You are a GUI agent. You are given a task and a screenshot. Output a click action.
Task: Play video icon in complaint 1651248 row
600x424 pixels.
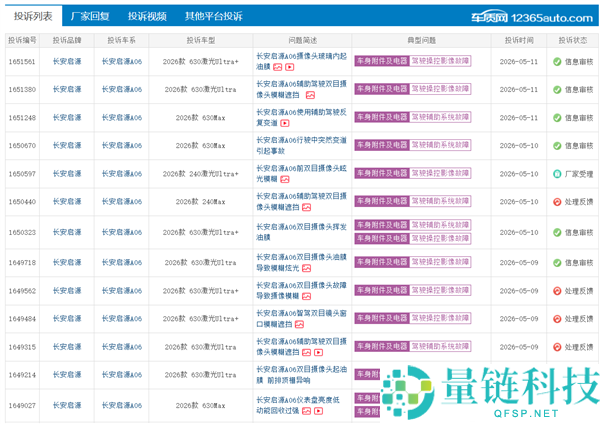pos(285,123)
